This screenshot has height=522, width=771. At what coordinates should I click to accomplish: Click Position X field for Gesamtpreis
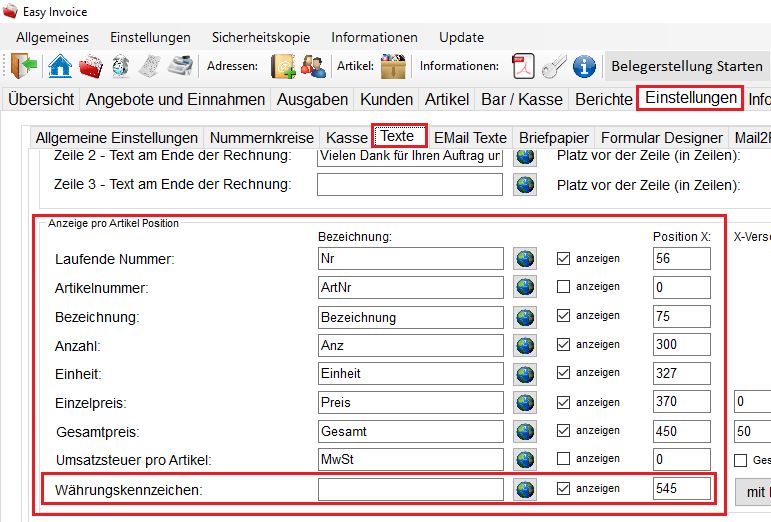(x=680, y=431)
